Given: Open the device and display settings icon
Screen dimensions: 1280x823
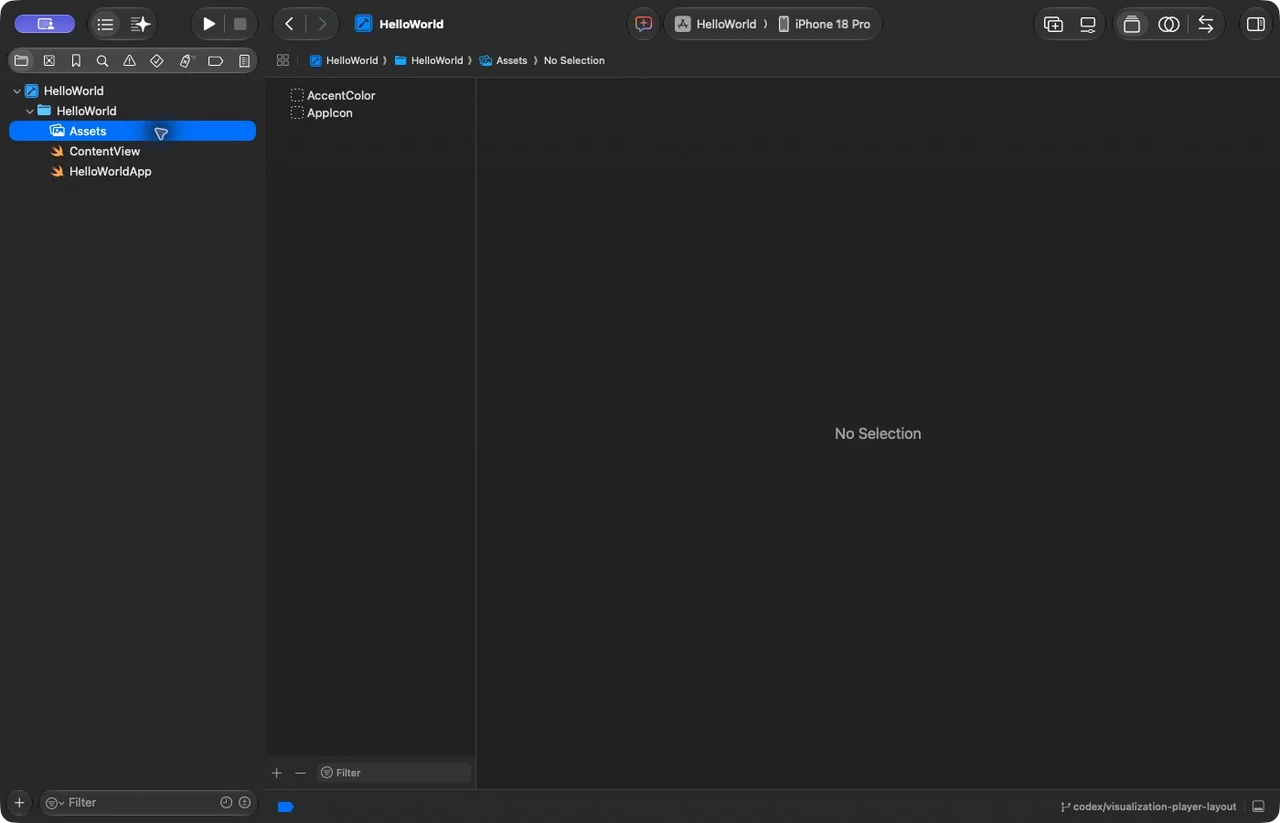Looking at the screenshot, I should (1088, 24).
